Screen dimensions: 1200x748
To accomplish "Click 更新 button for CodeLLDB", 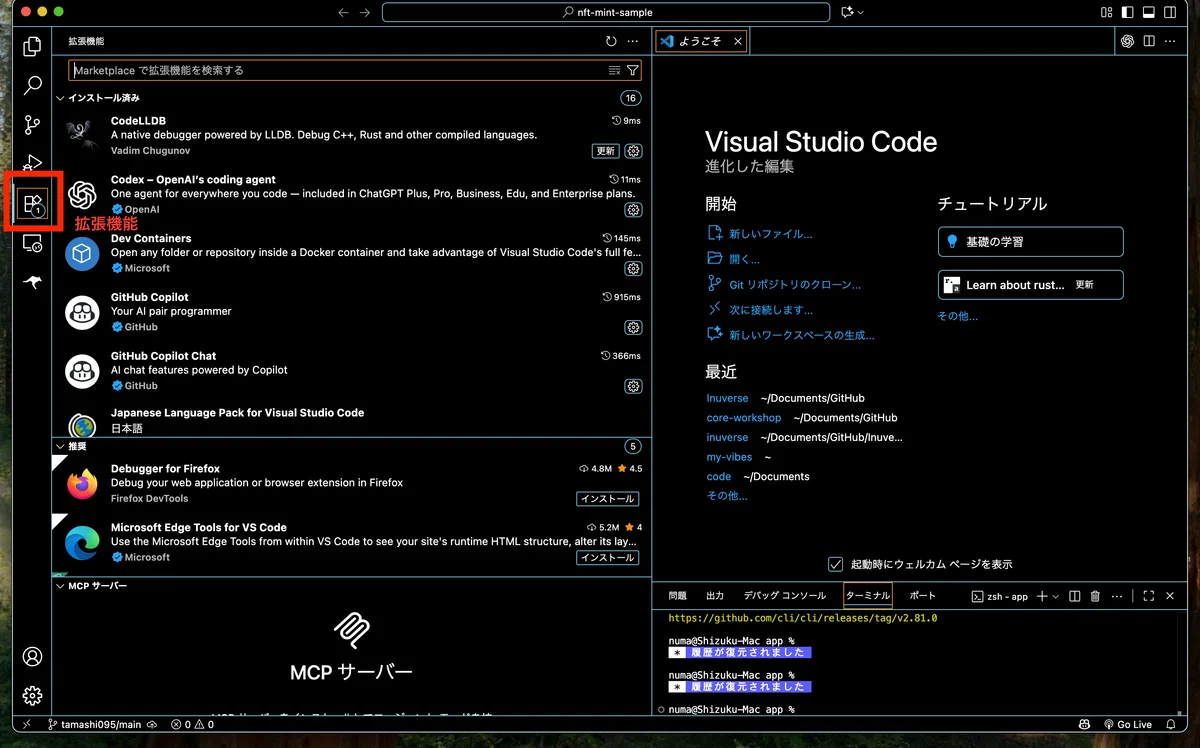I will click(x=606, y=151).
